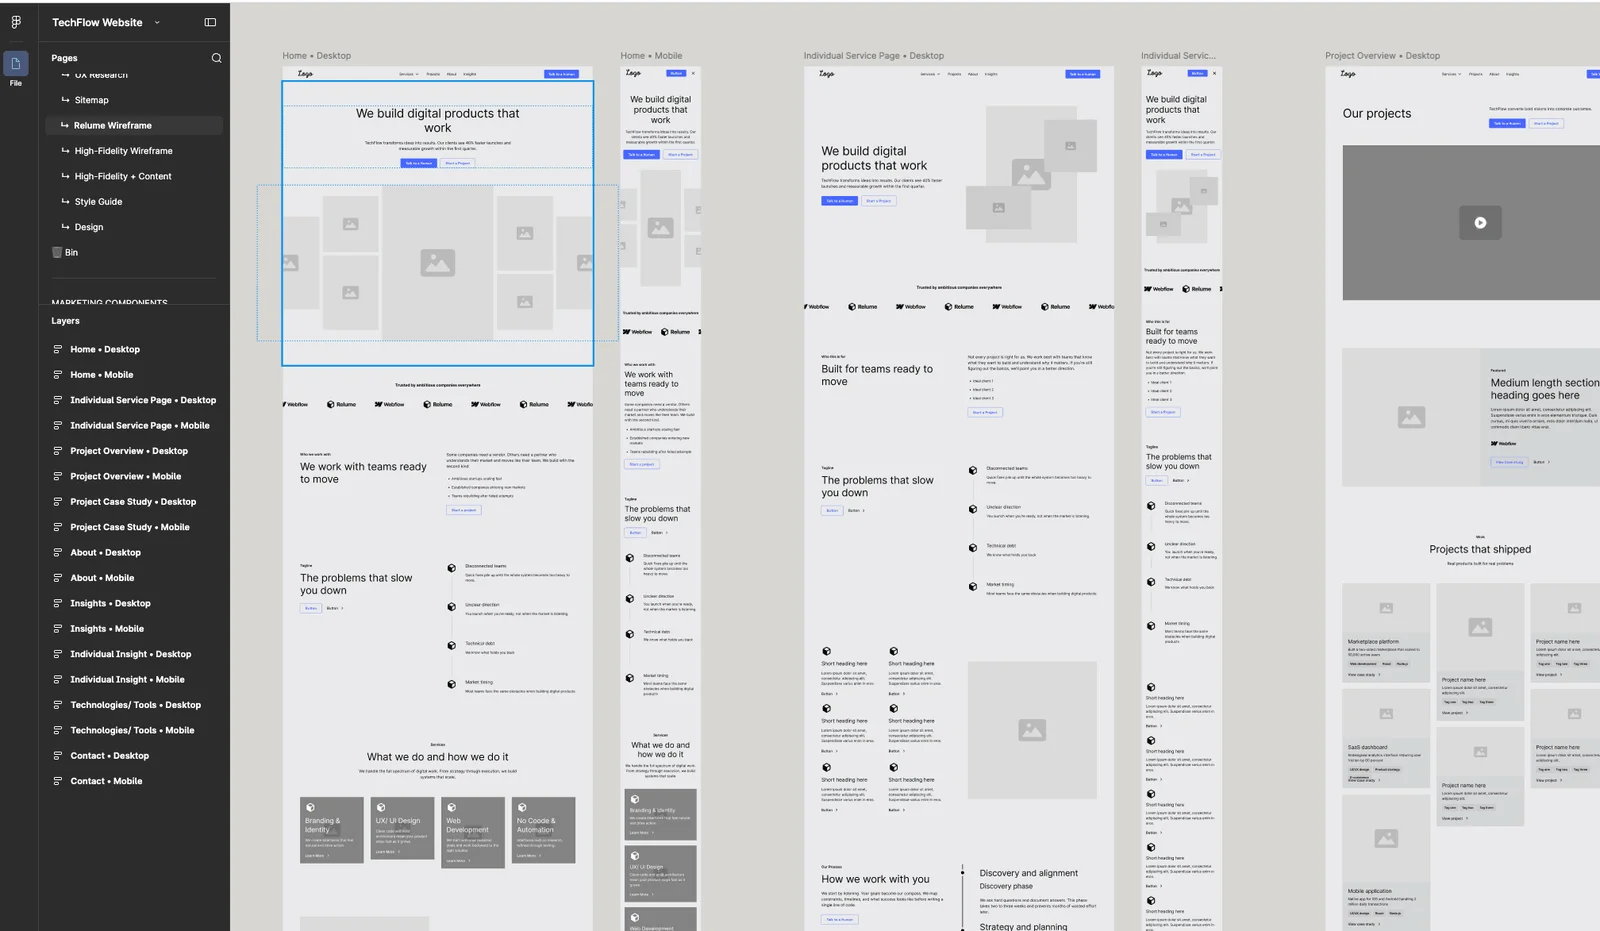Click frame icon beside Project Case Study • Mobile
This screenshot has height=931, width=1600.
pos(58,527)
